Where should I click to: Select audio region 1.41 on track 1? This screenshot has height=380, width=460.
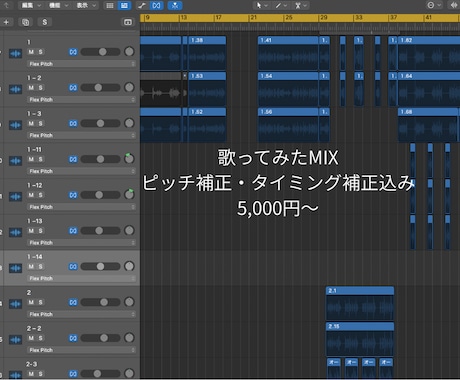coord(288,53)
